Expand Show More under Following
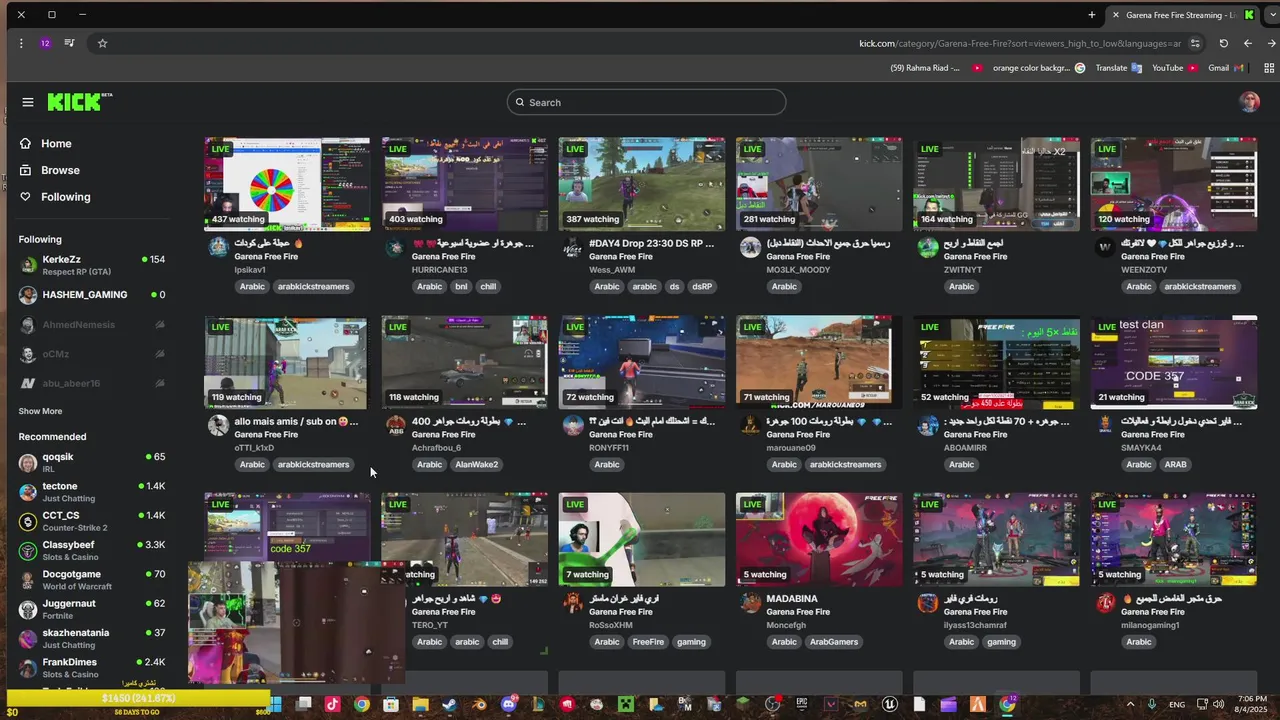 pos(40,411)
